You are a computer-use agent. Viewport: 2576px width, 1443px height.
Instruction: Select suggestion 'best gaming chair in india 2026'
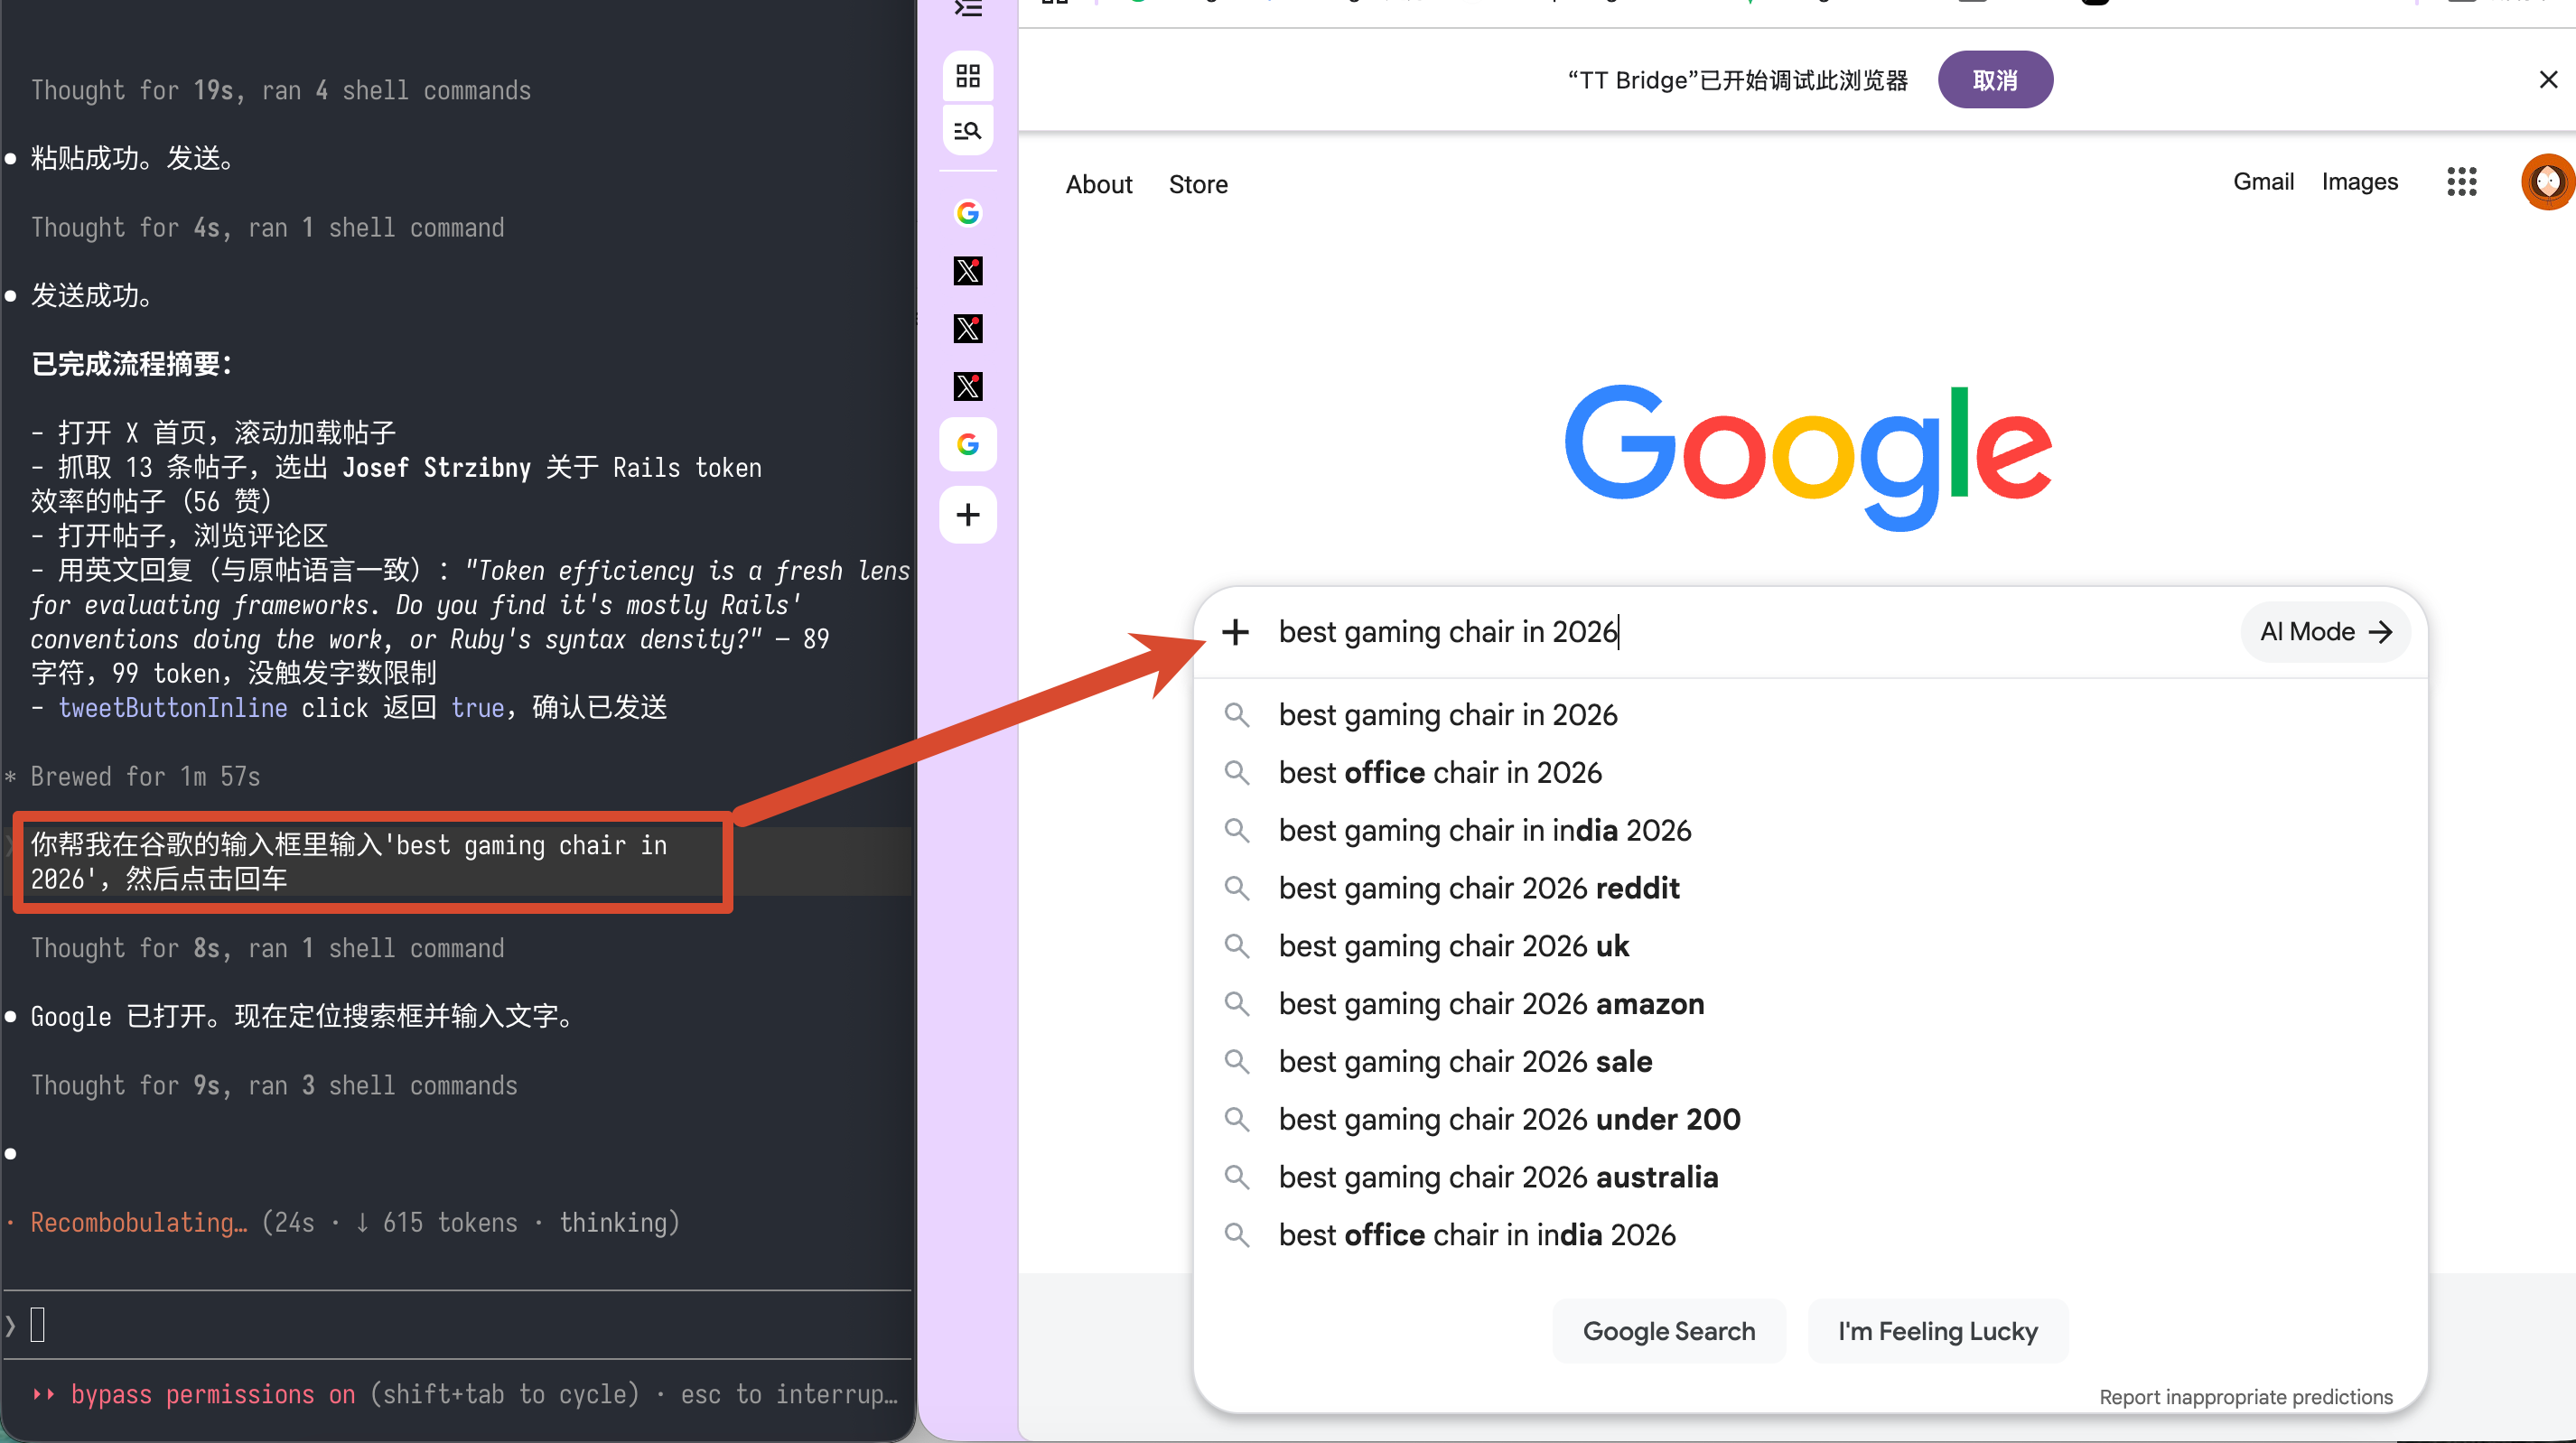(x=1810, y=831)
